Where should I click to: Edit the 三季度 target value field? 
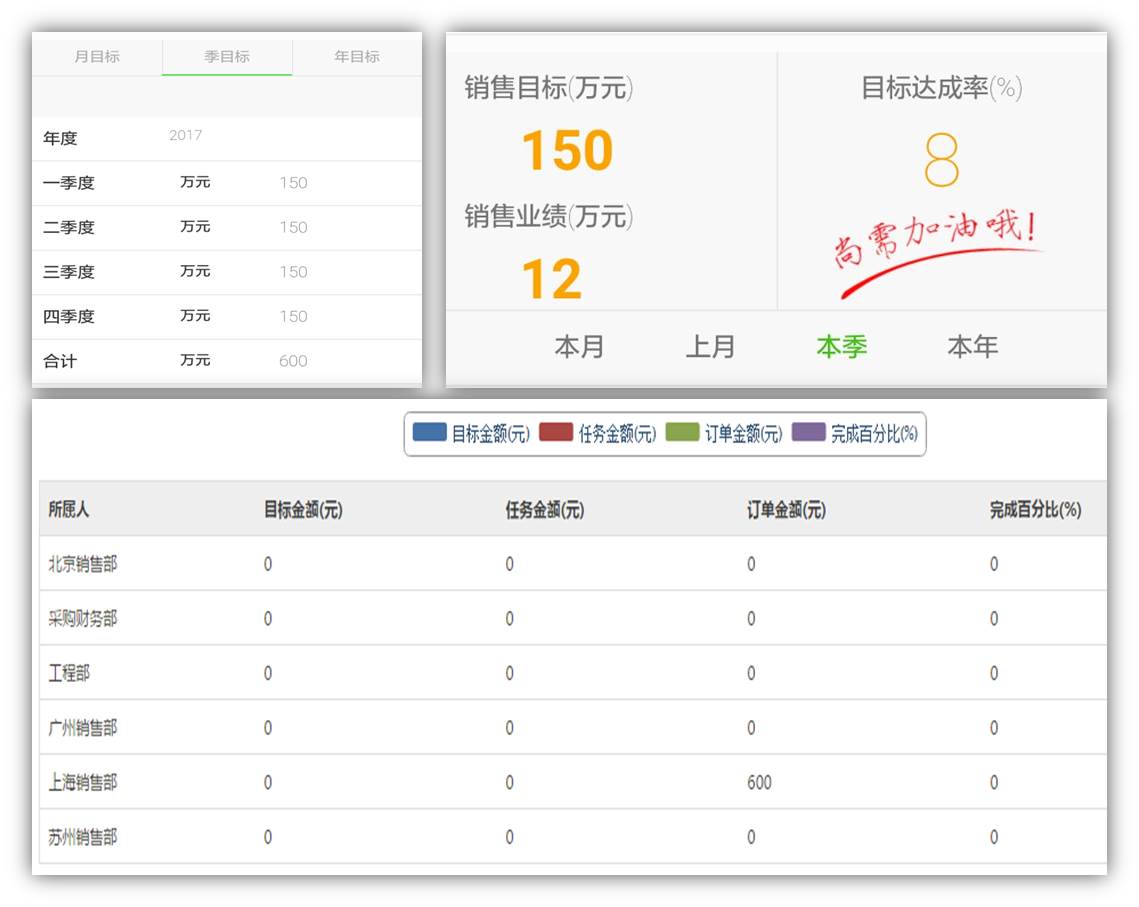tap(293, 272)
